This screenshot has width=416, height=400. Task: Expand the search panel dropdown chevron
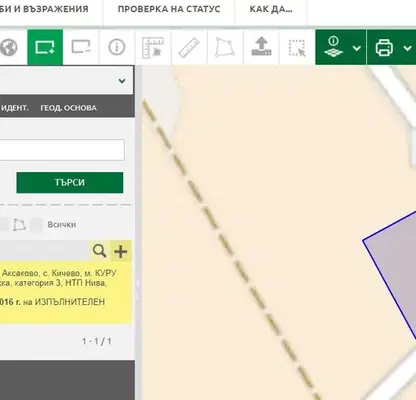pos(122,81)
